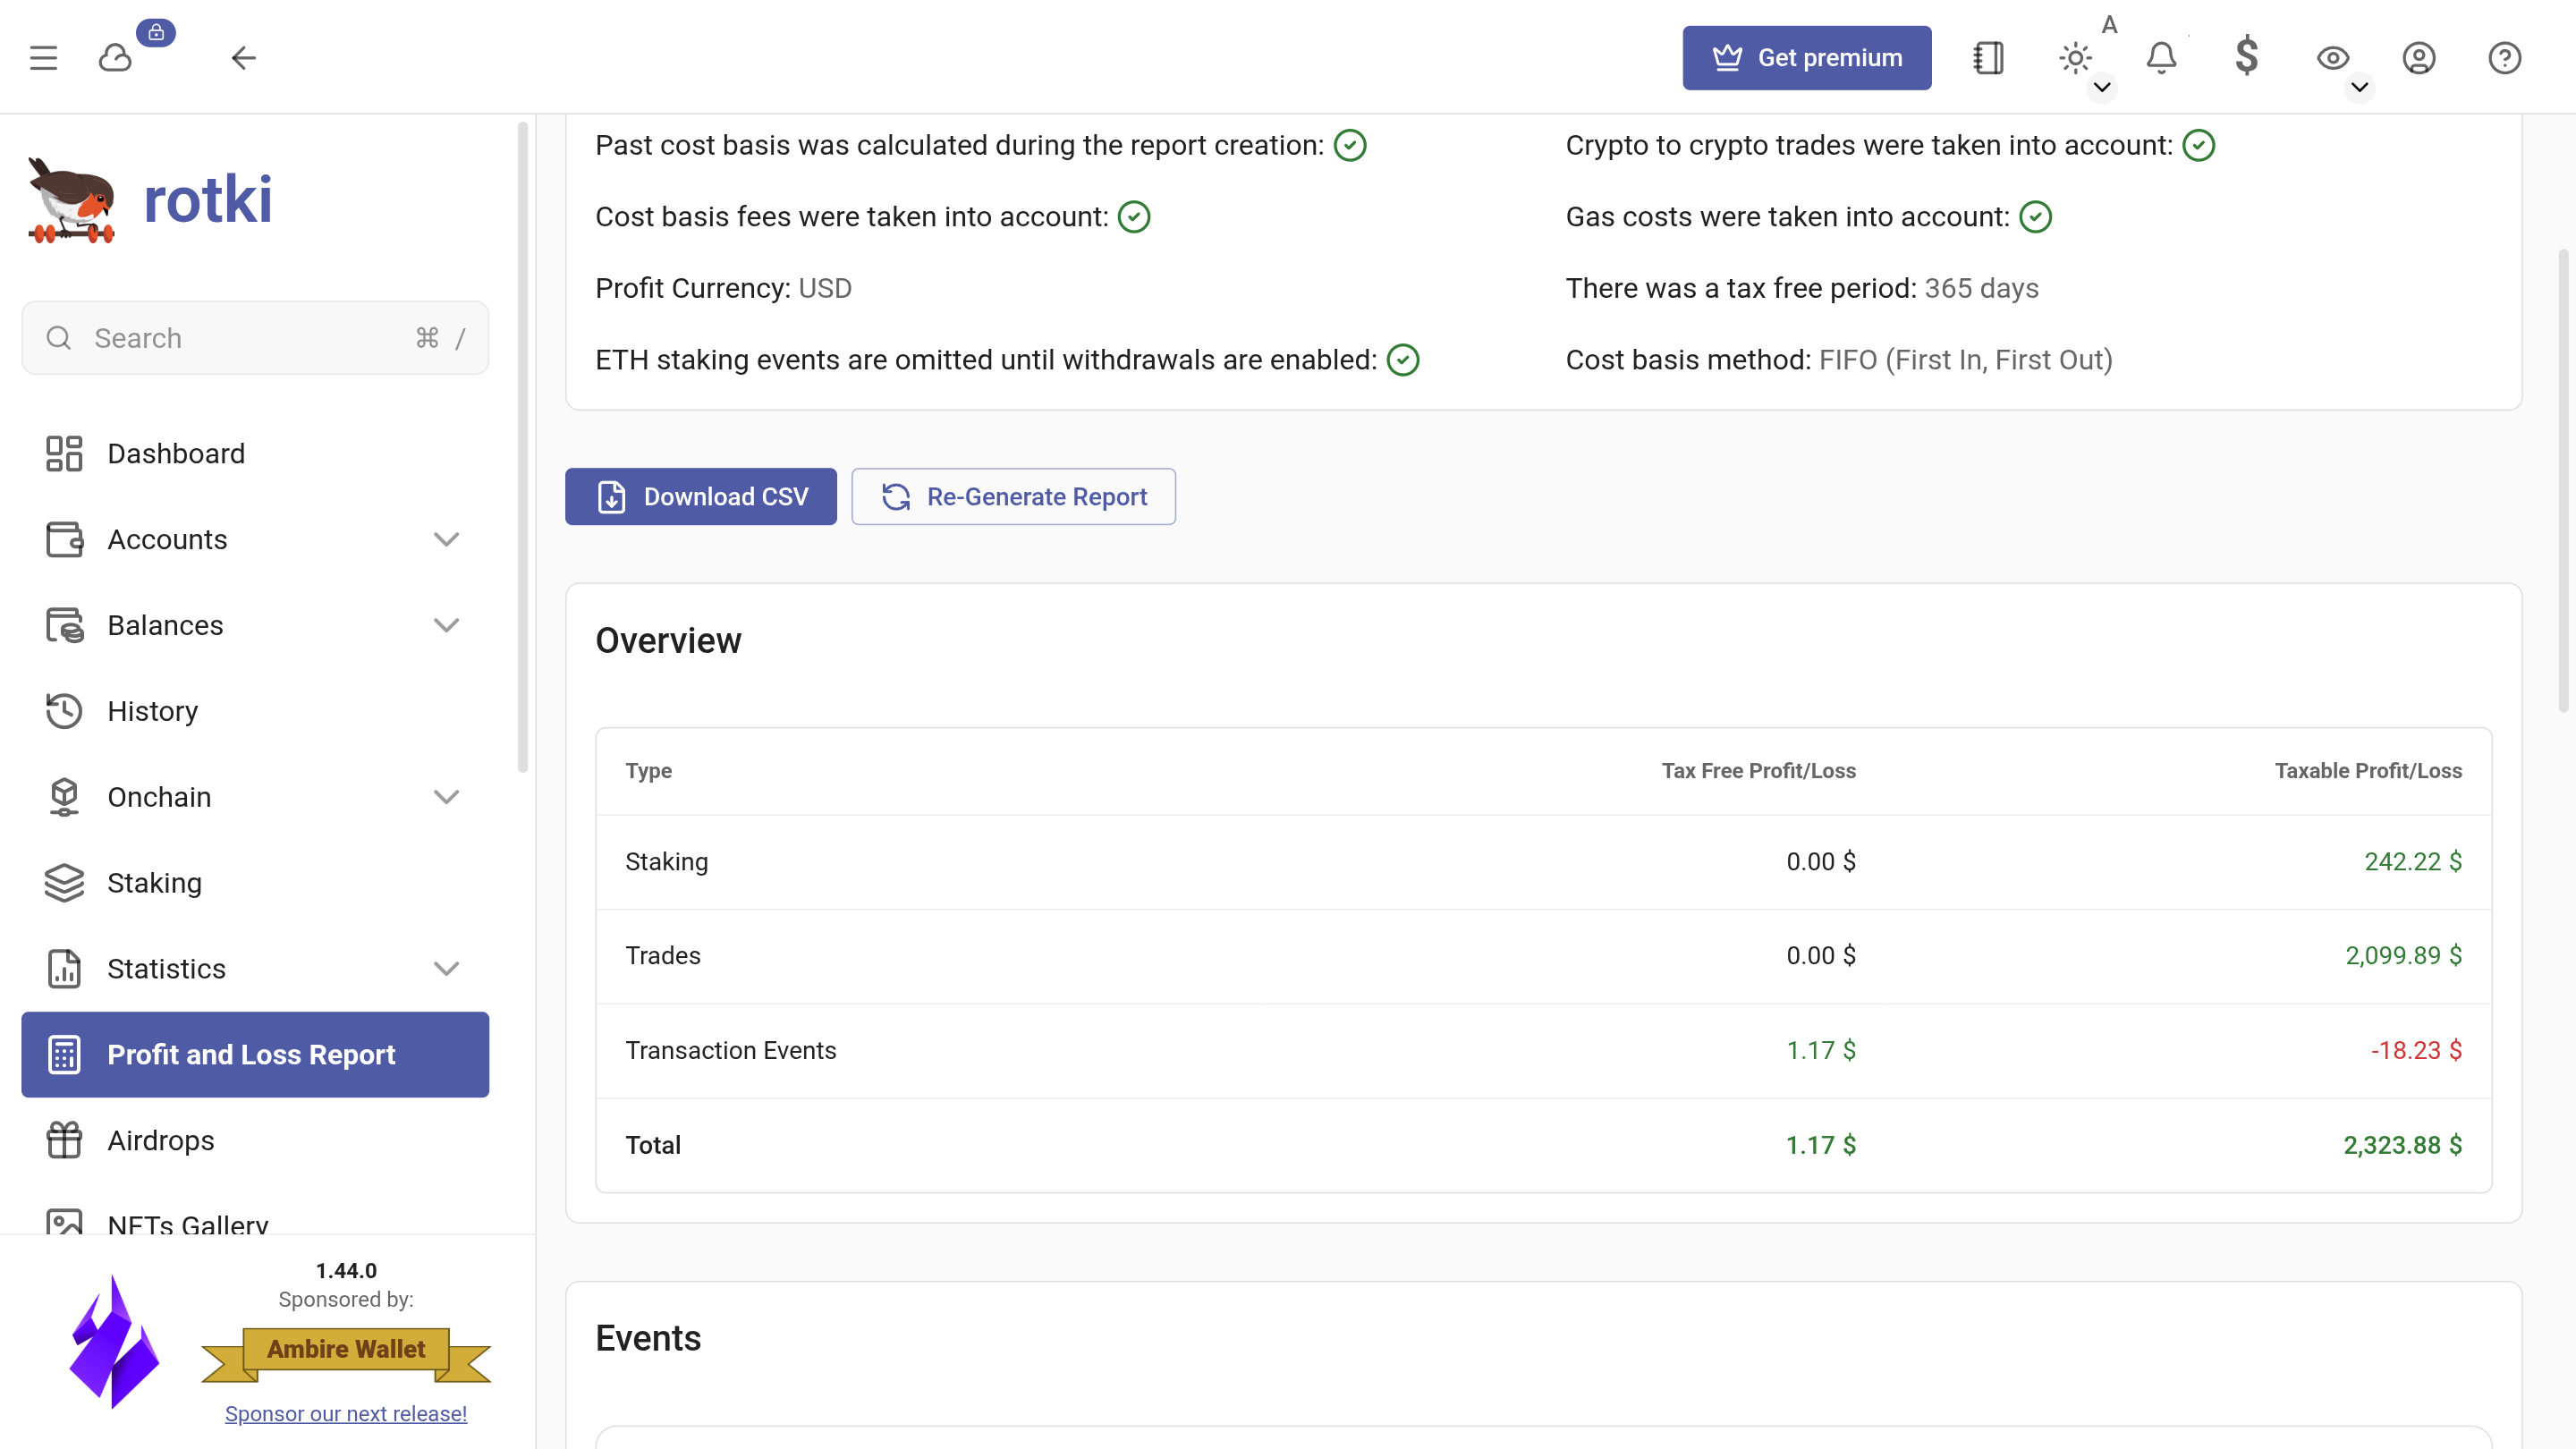This screenshot has height=1449, width=2576.
Task: Click the Ambire purple logo
Action: 114,1341
